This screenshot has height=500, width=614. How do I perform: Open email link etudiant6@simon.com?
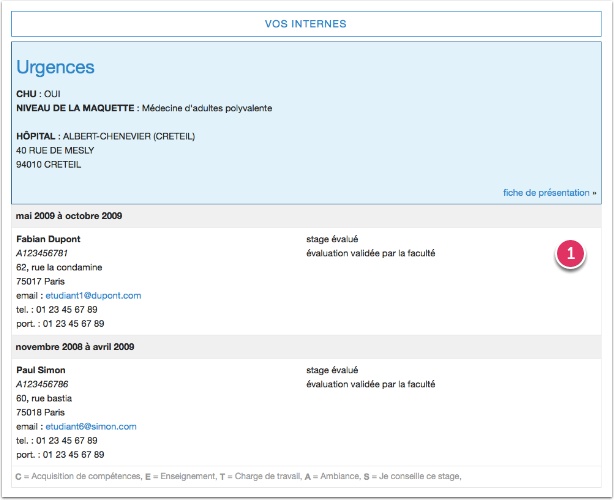pos(91,427)
